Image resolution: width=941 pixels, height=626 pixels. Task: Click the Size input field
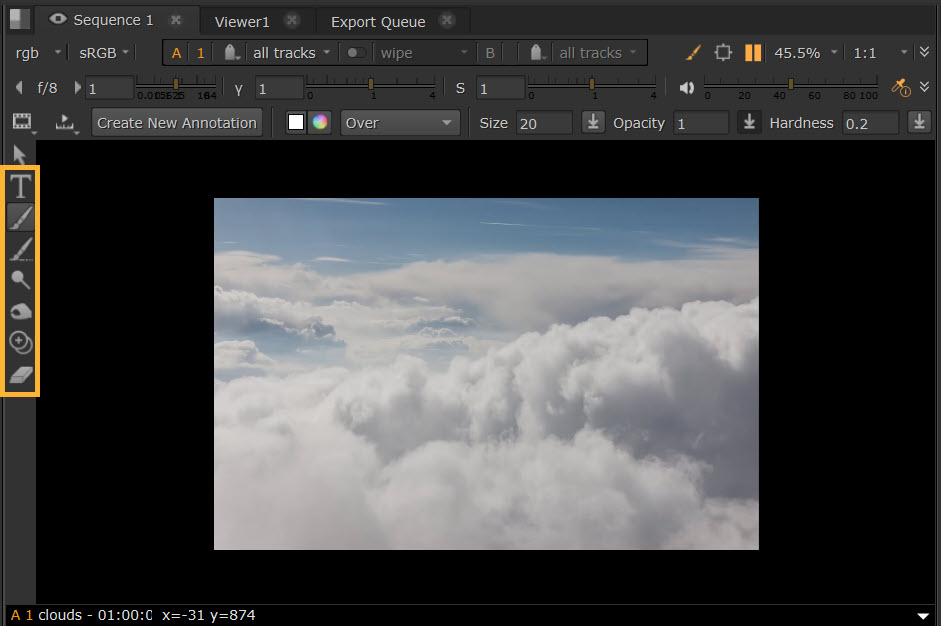pyautogui.click(x=544, y=123)
